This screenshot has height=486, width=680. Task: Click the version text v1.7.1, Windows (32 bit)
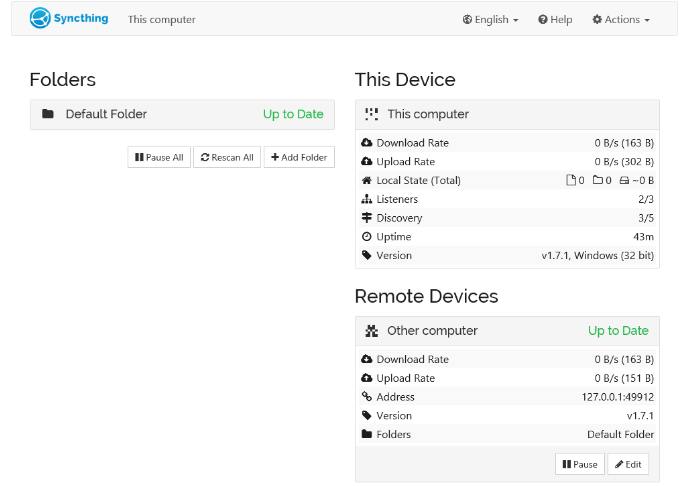coord(598,256)
